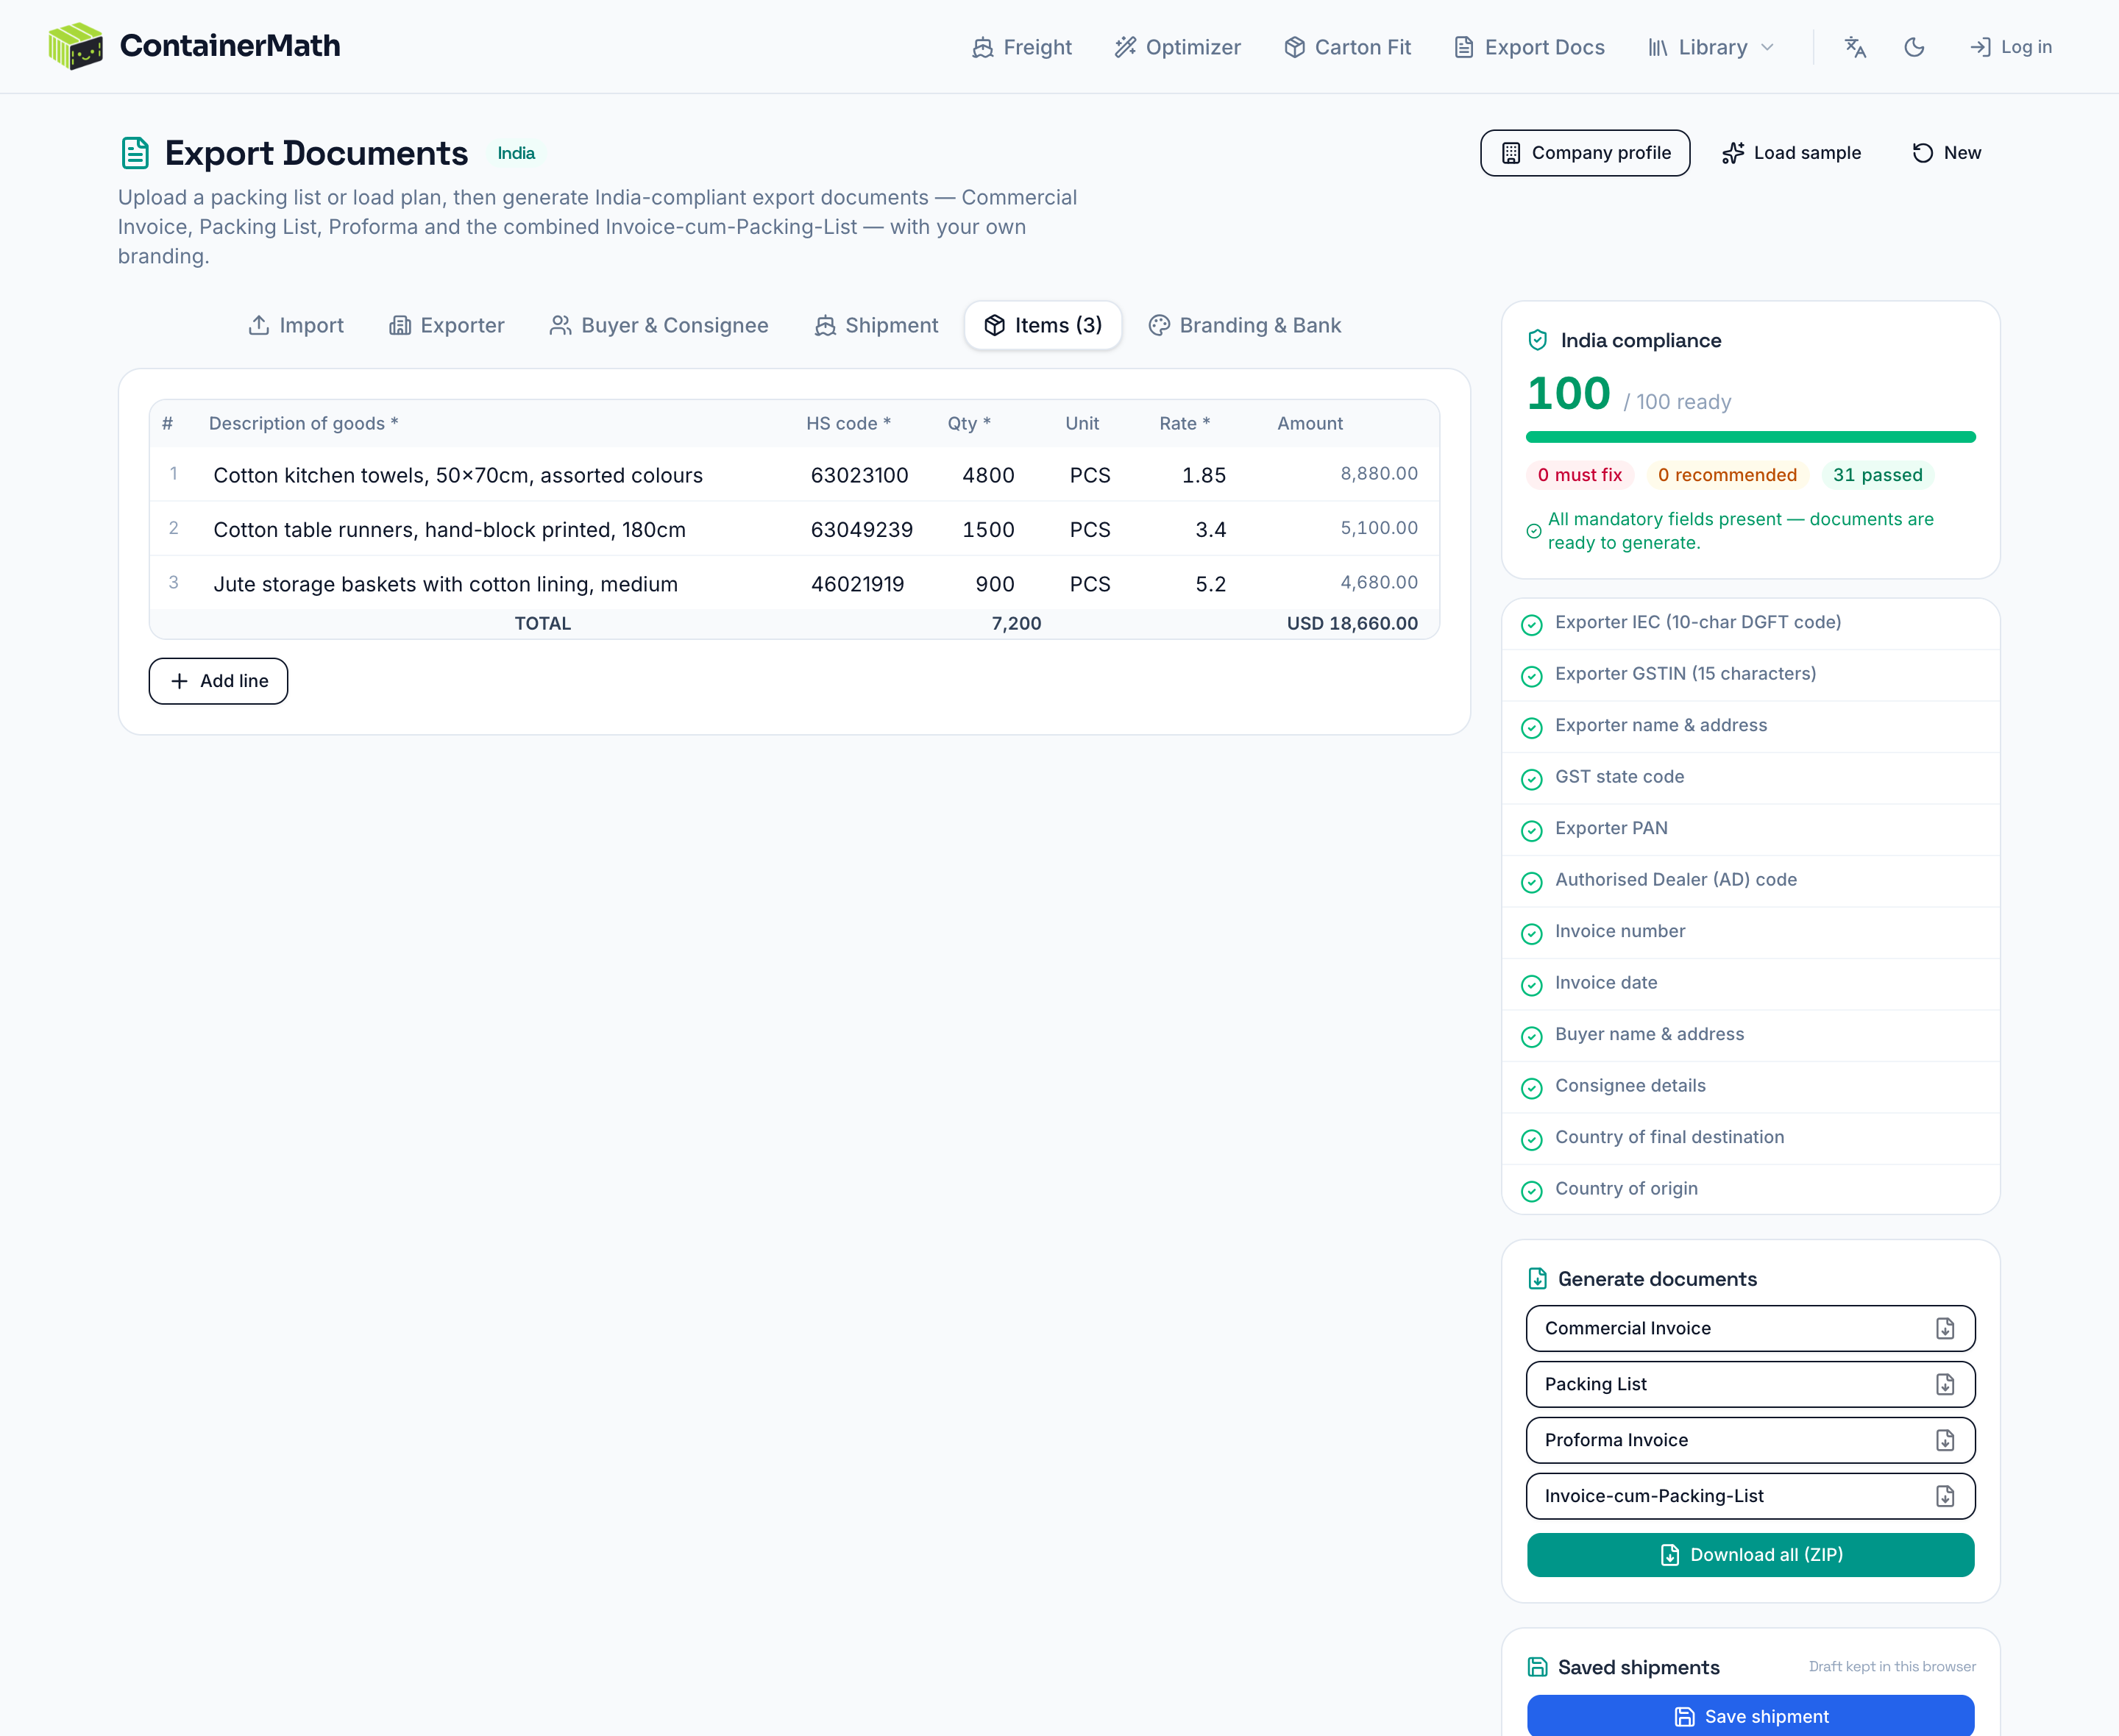Edit unit PCS for table runners

click(x=1100, y=530)
